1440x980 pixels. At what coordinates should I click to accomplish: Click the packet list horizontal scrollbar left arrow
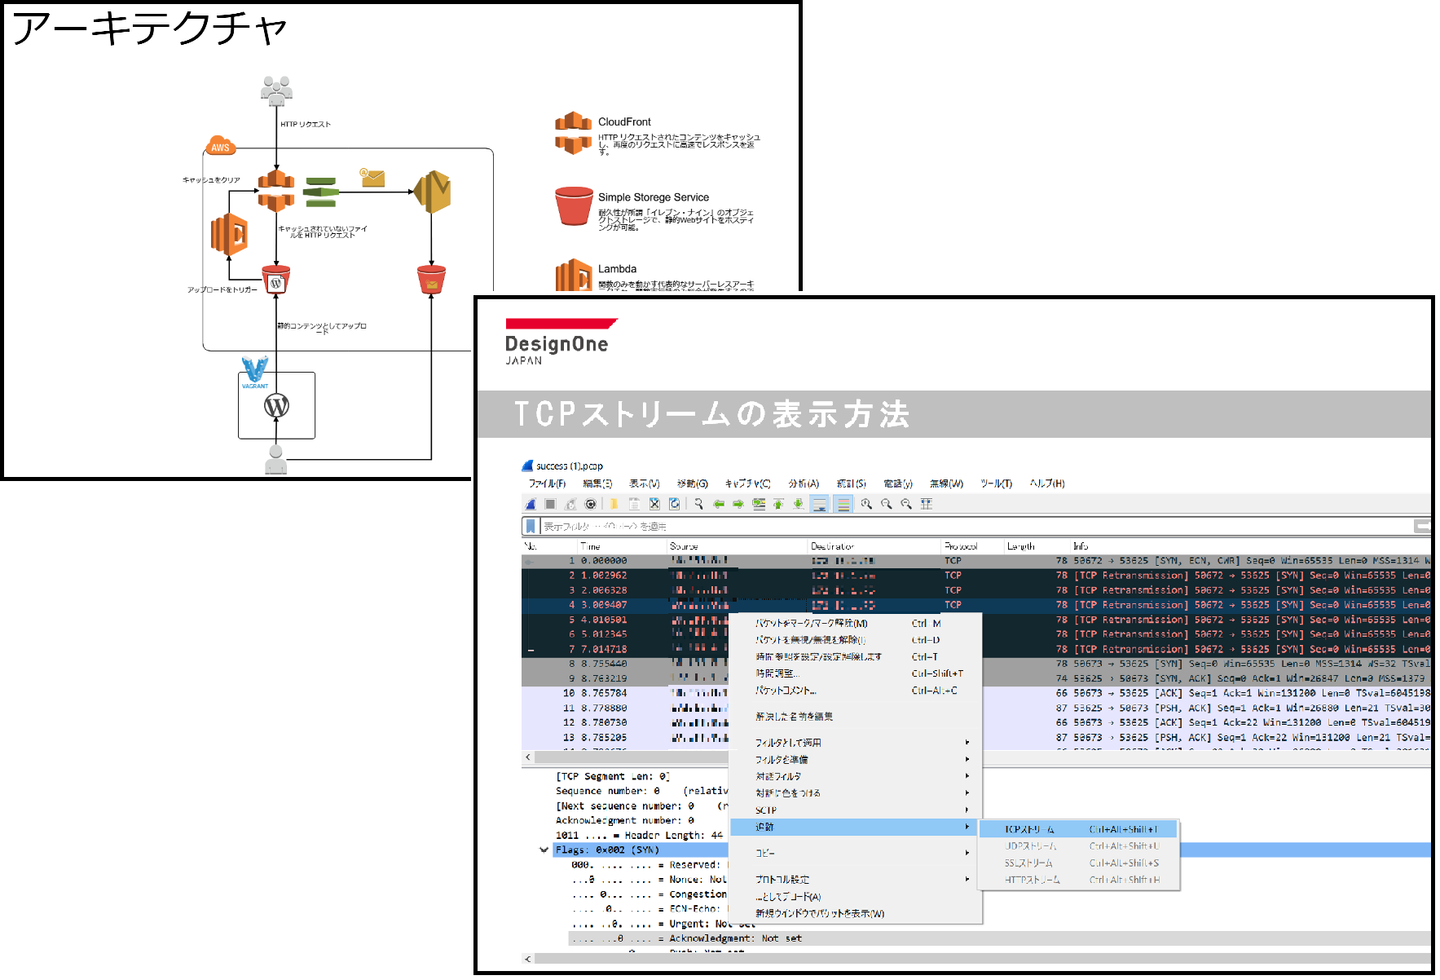click(528, 758)
